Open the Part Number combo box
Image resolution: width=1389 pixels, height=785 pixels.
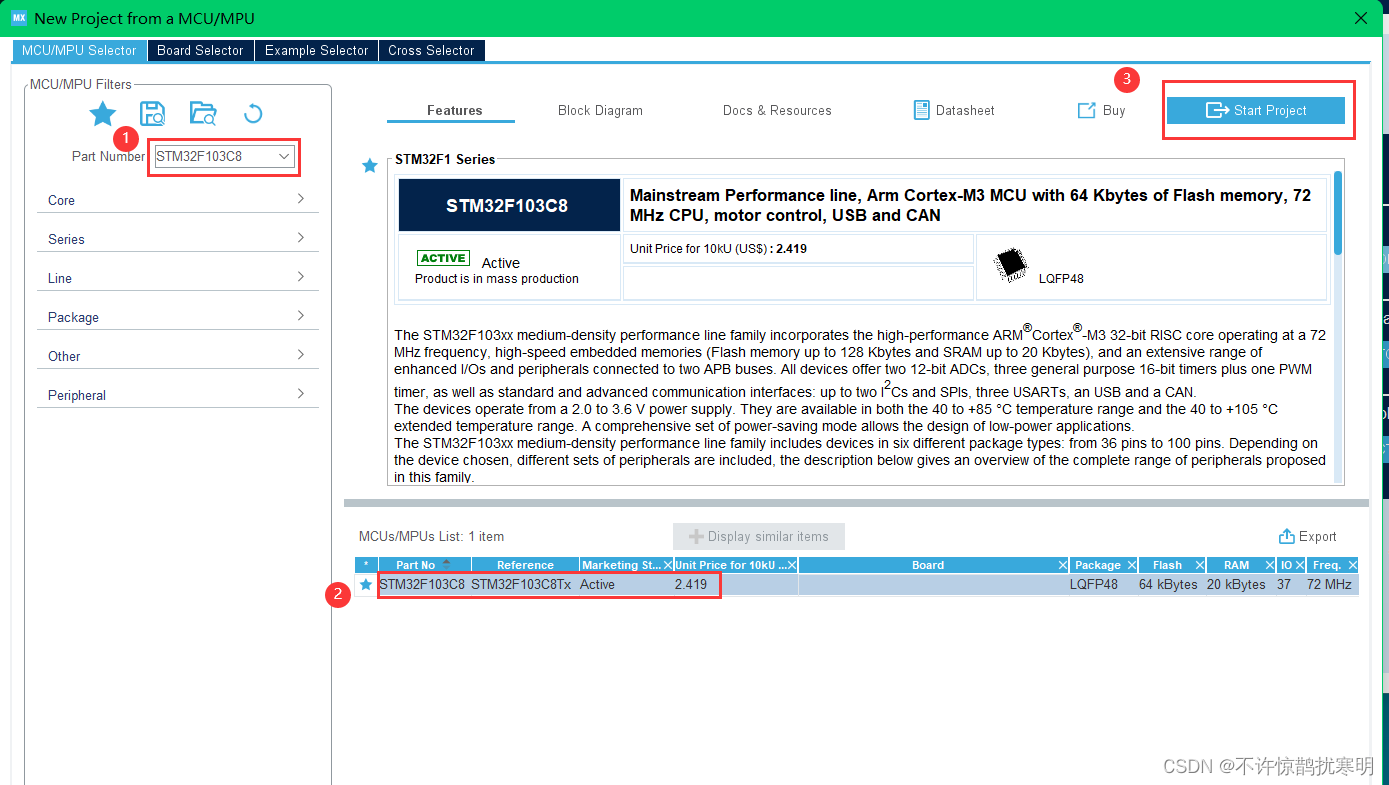pyautogui.click(x=224, y=156)
